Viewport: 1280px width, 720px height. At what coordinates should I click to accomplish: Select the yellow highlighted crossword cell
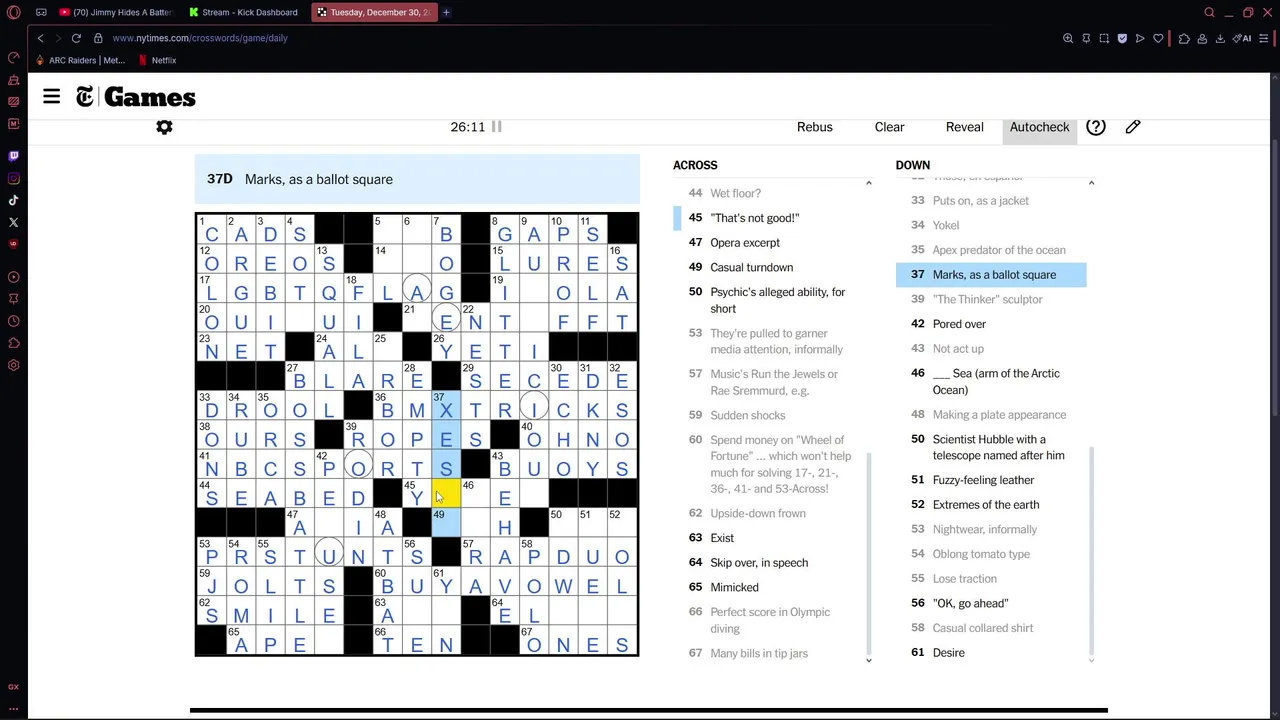click(x=446, y=493)
